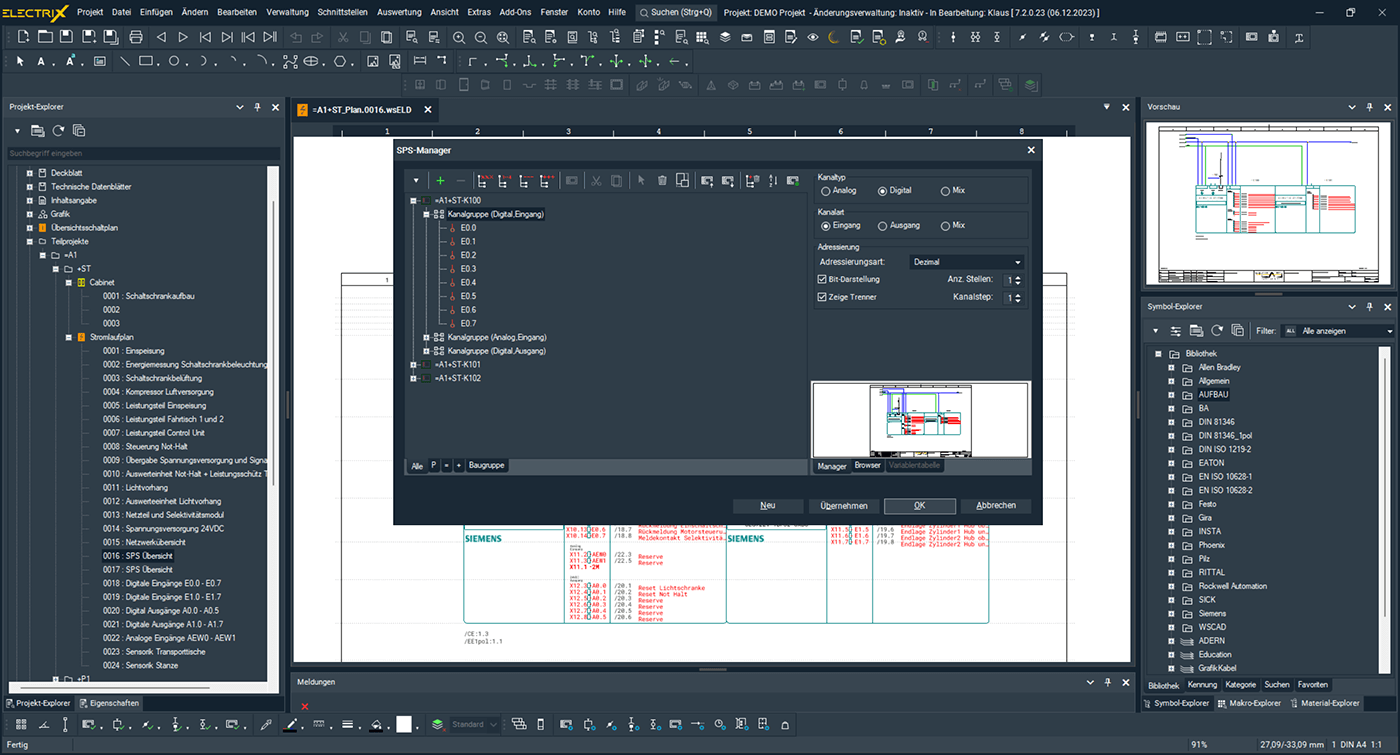
Task: Click the Suchbegriff eingeben search field
Action: (143, 154)
